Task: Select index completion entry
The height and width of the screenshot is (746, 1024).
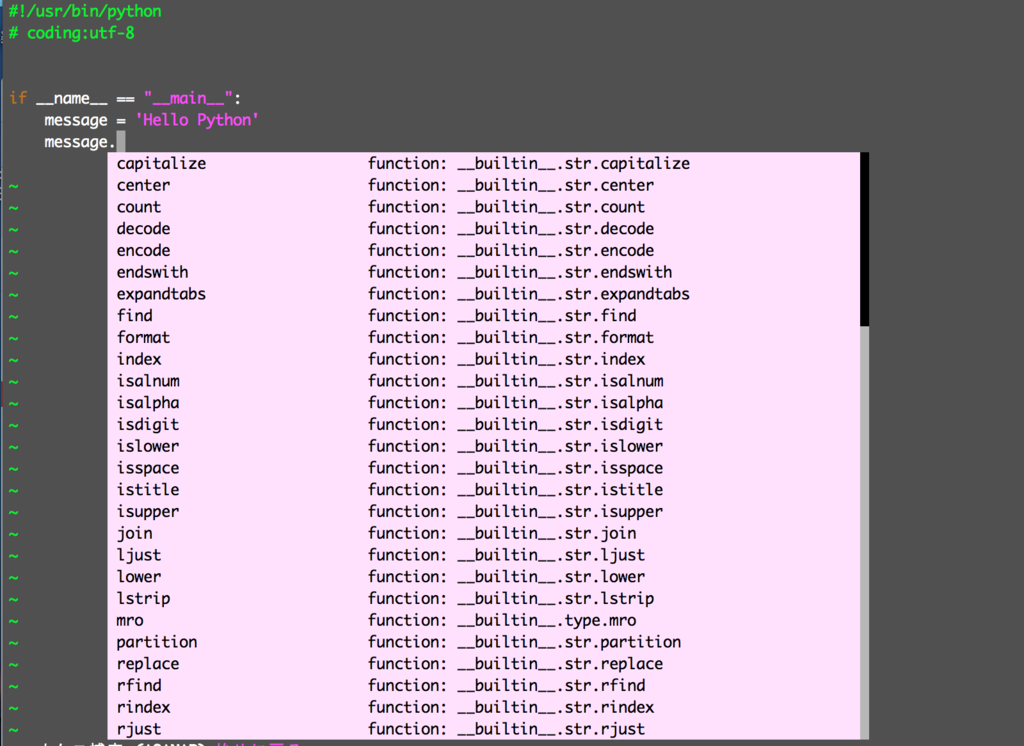Action: pos(484,359)
